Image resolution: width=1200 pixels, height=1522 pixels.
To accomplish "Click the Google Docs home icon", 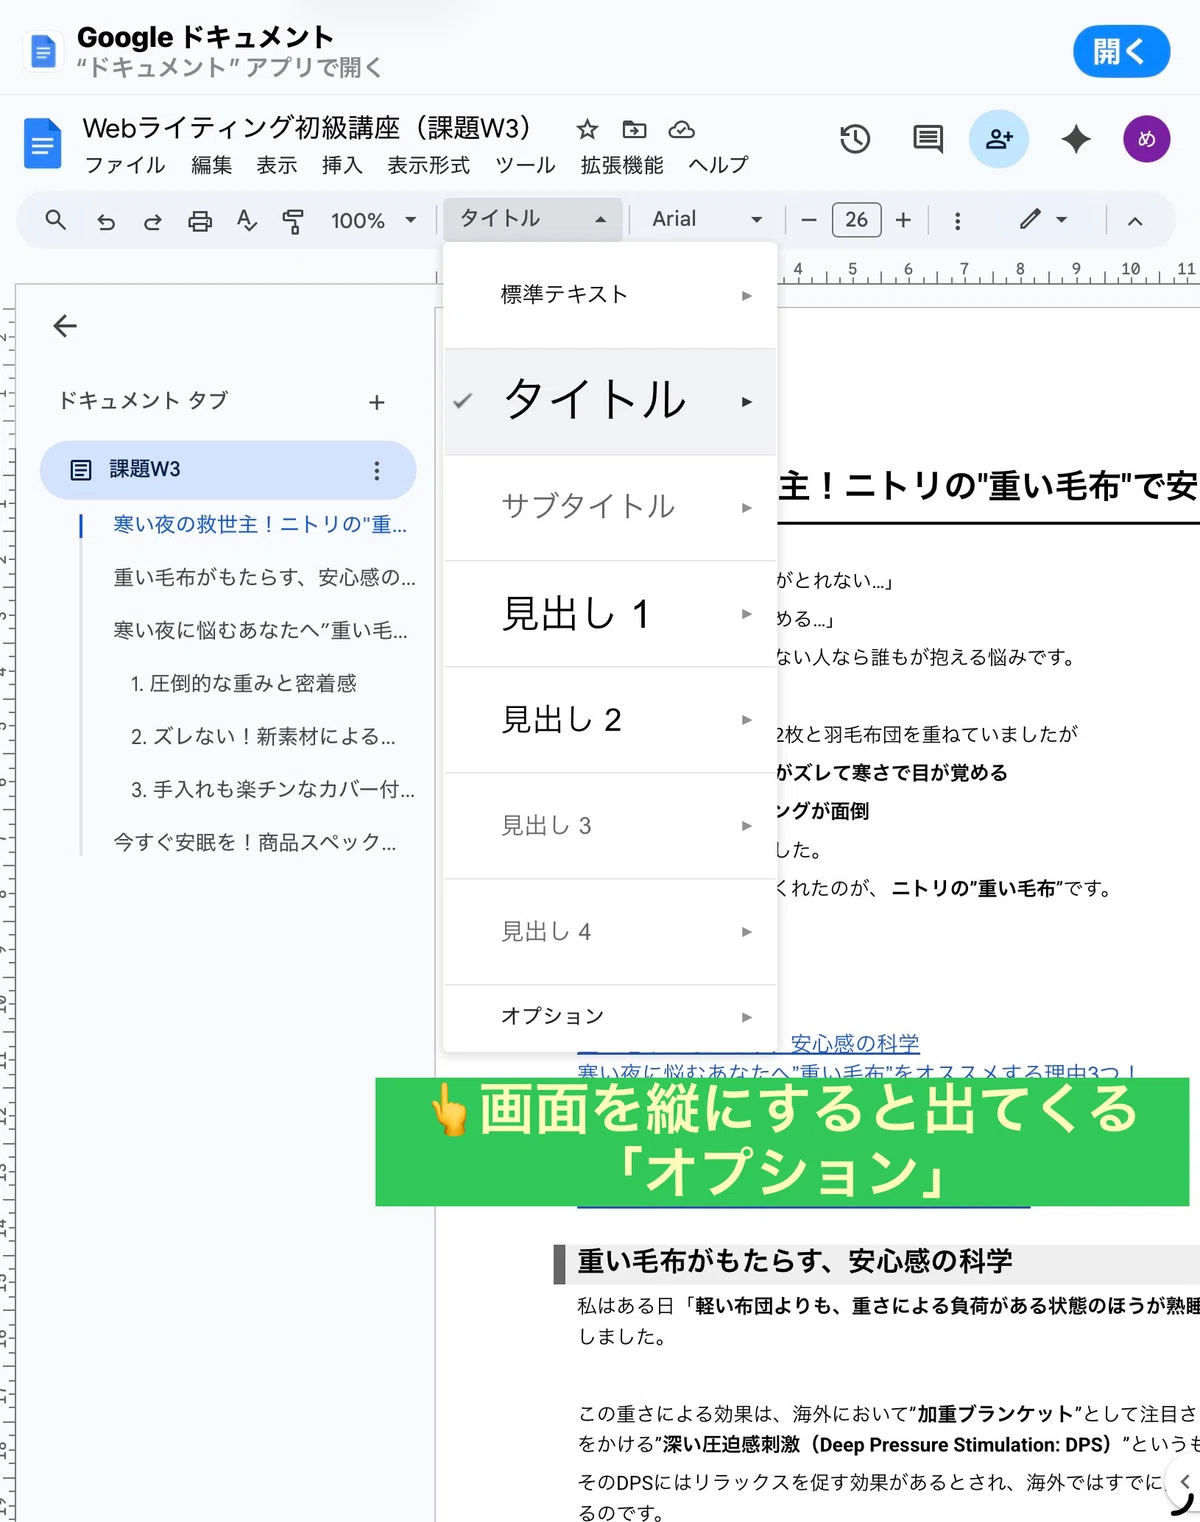I will tap(42, 143).
